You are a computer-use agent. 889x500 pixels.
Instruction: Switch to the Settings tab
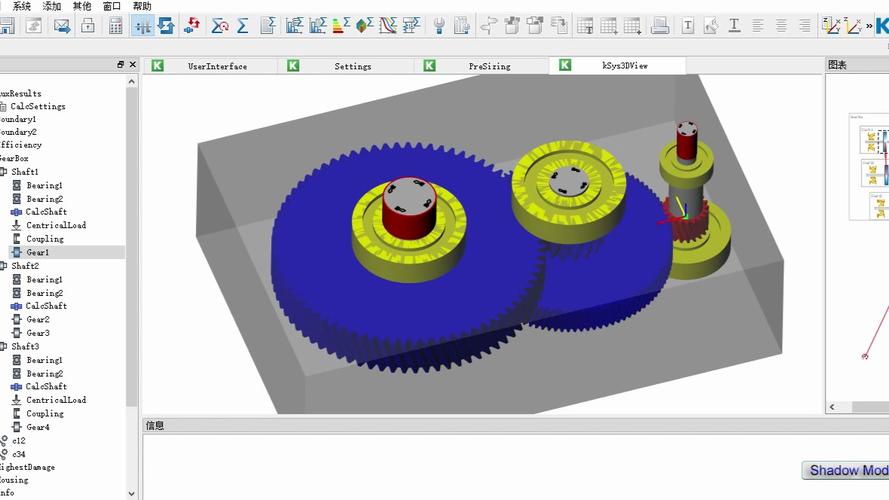pos(352,66)
